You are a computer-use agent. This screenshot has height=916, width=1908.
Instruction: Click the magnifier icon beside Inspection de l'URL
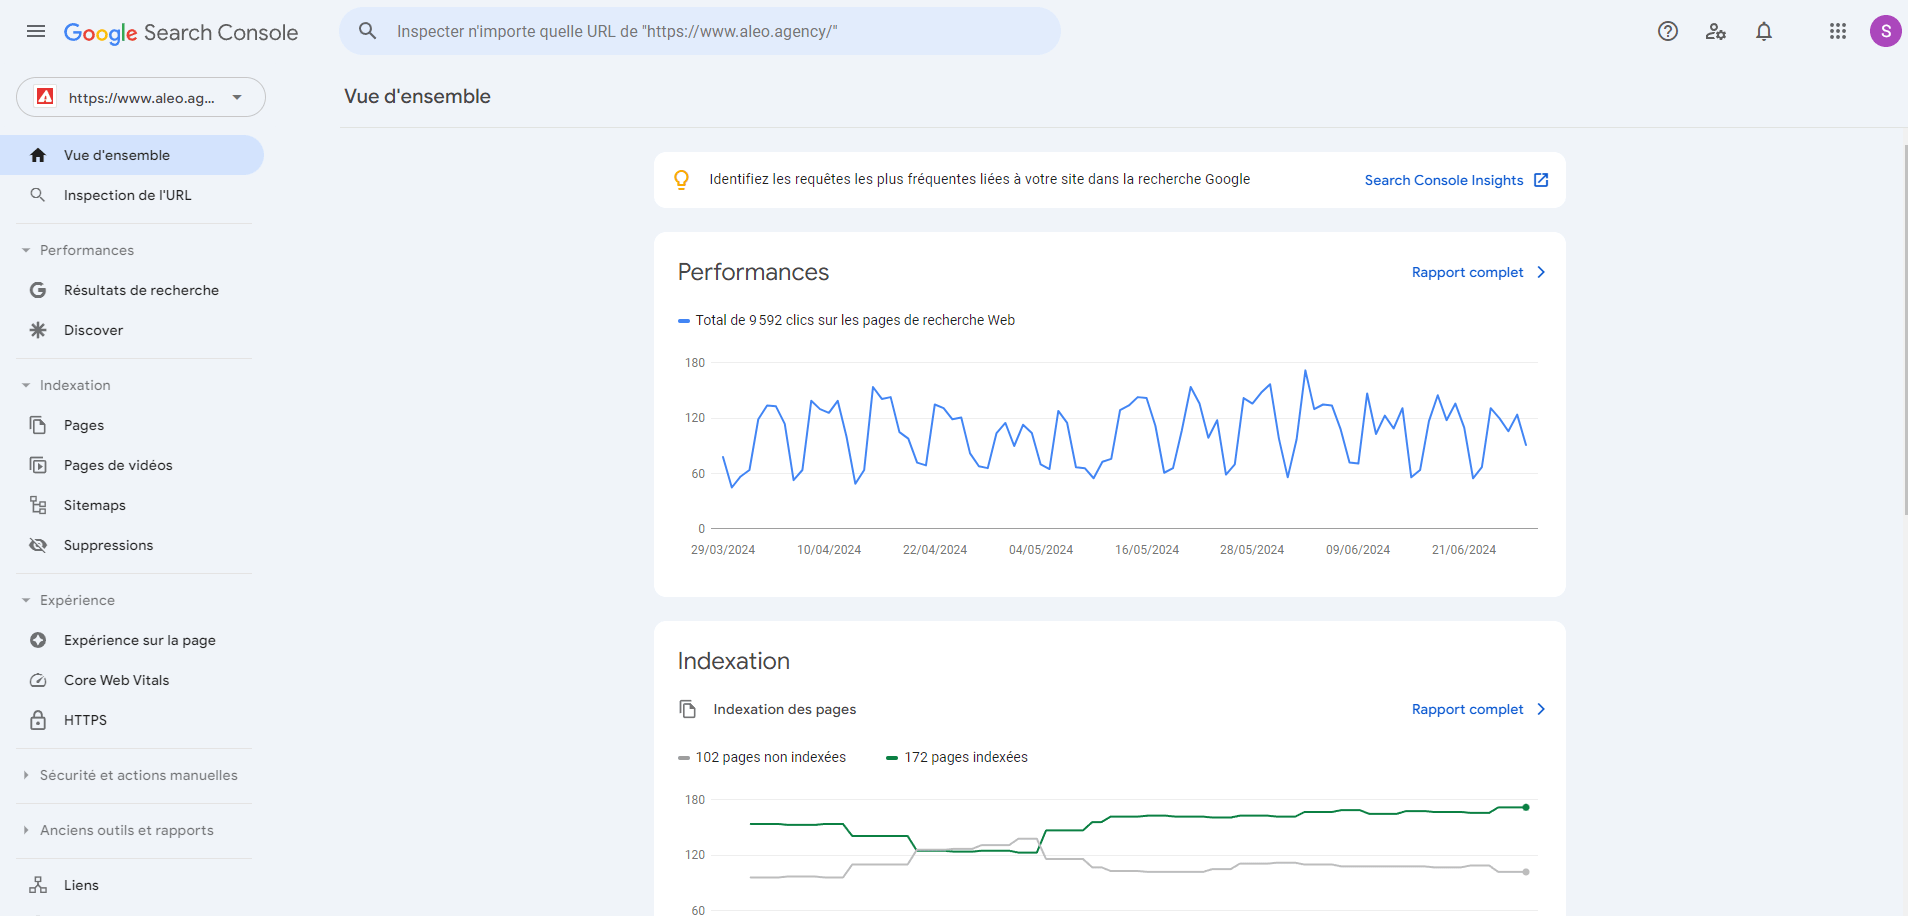[38, 195]
